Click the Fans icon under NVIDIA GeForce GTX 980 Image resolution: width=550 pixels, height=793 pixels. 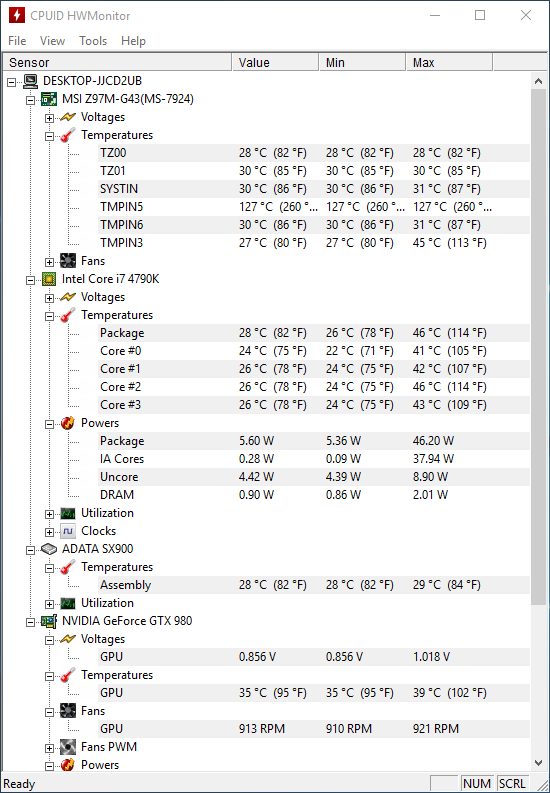68,711
